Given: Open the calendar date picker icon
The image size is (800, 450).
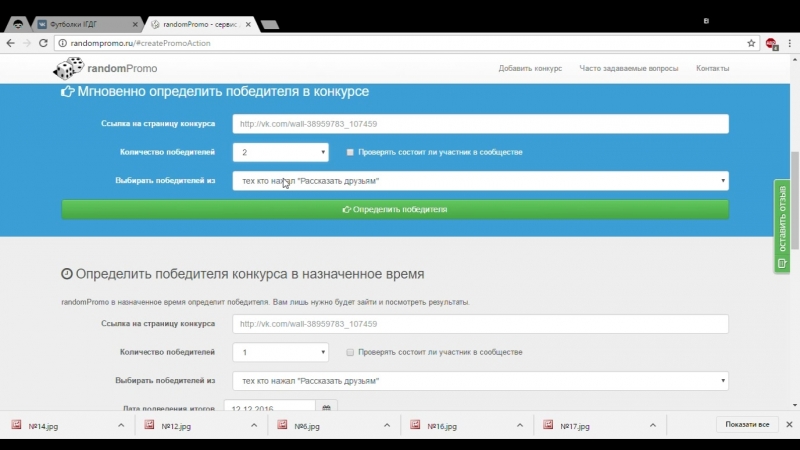Looking at the screenshot, I should click(x=326, y=408).
